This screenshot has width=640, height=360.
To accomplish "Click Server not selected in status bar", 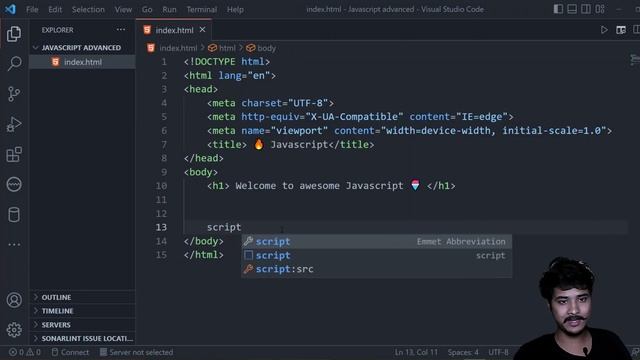I will tap(136, 352).
